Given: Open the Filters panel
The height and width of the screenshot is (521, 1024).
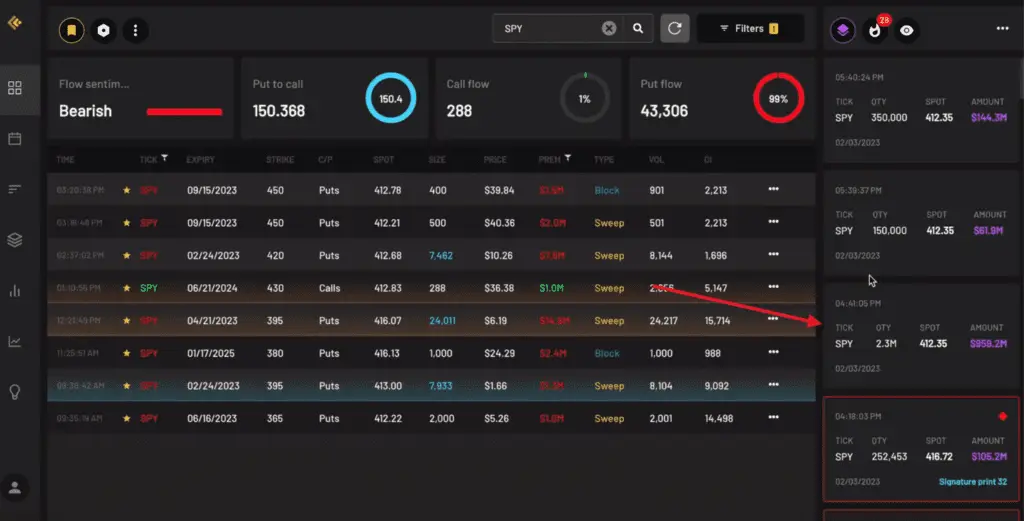Looking at the screenshot, I should click(x=750, y=28).
